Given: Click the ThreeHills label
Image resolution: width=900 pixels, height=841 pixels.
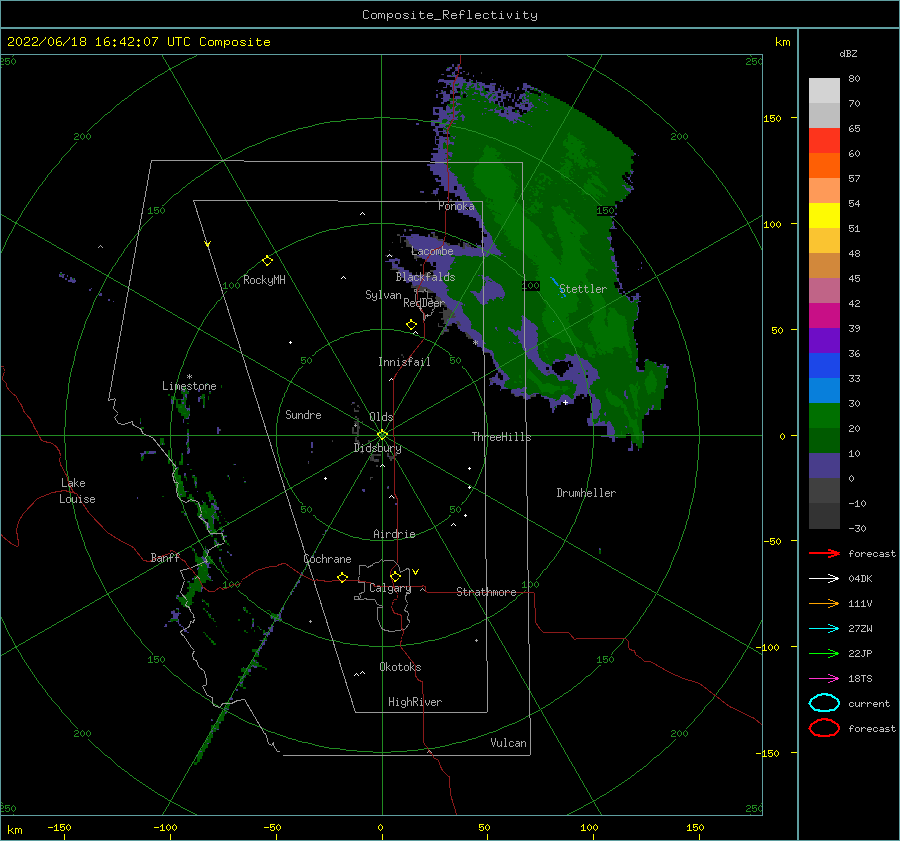Looking at the screenshot, I should tap(501, 437).
